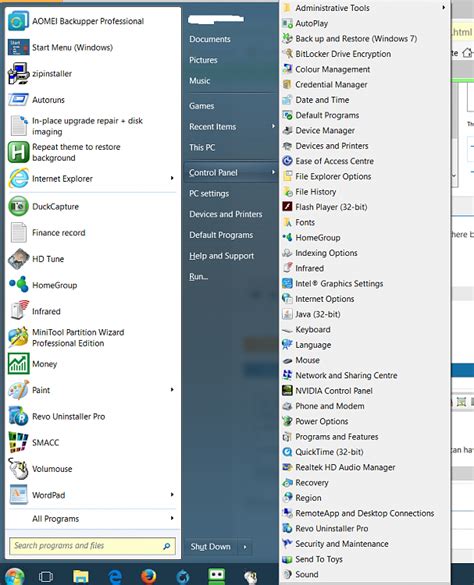Launch Firefox from the taskbar
The image size is (474, 585).
pyautogui.click(x=149, y=576)
